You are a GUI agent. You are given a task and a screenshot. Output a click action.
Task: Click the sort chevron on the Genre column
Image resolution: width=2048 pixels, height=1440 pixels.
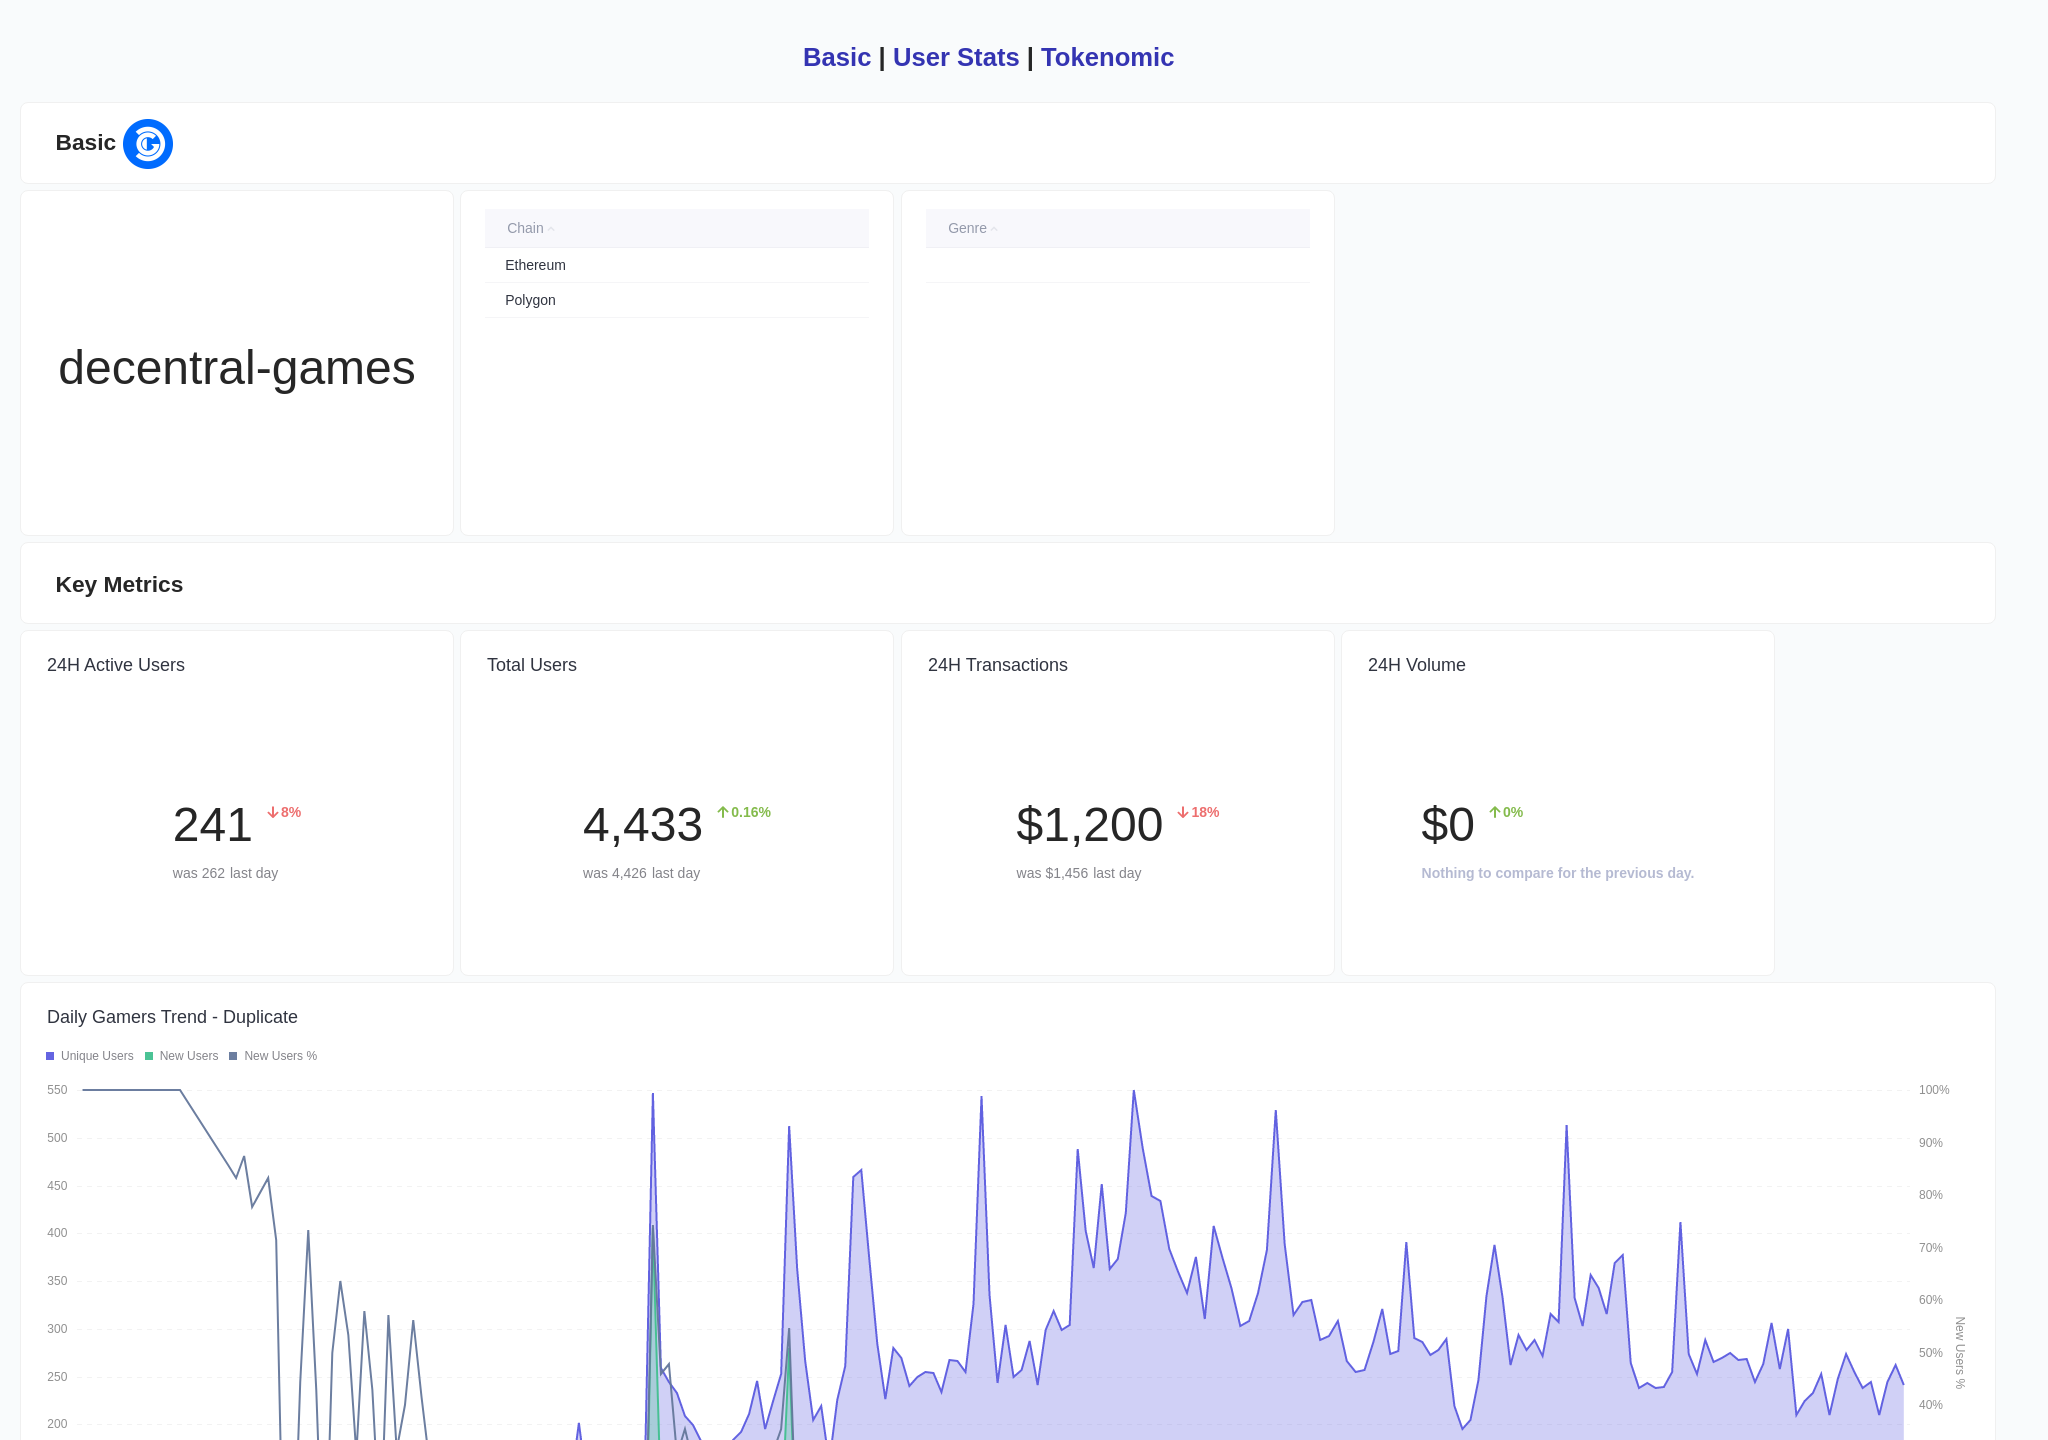click(995, 228)
